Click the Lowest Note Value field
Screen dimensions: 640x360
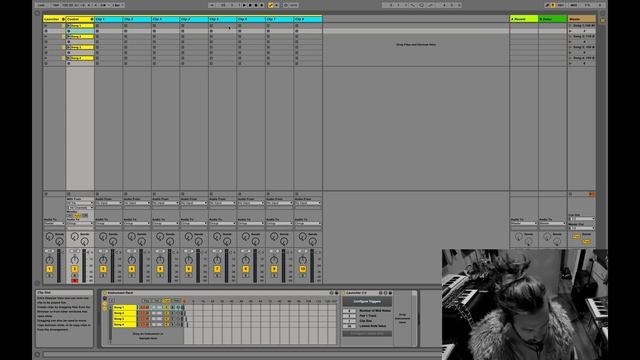pyautogui.click(x=349, y=326)
